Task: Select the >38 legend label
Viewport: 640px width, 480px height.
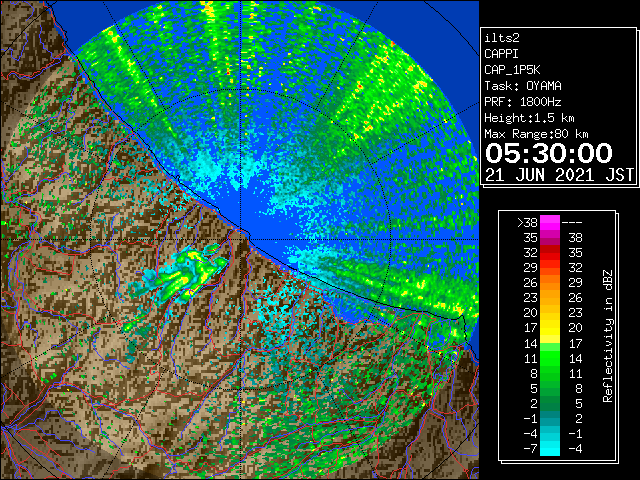Action: [527, 223]
